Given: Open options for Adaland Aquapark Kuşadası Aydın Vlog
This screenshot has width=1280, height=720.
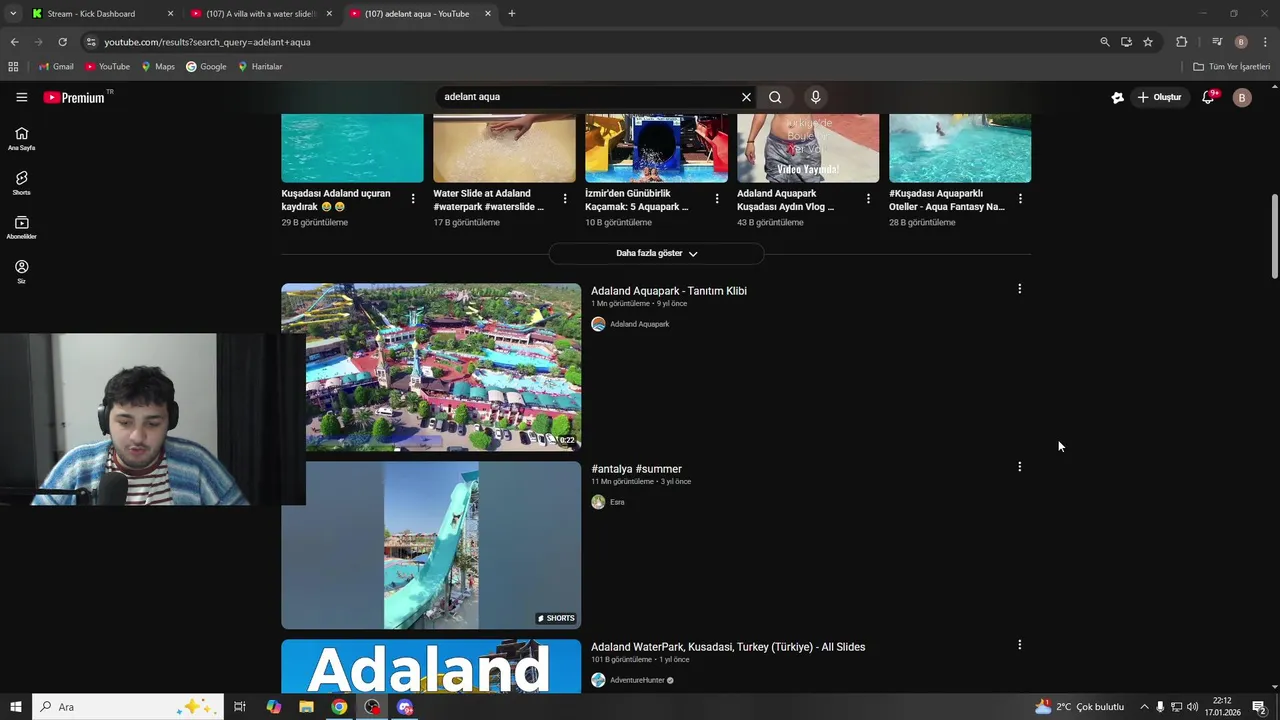Looking at the screenshot, I should pos(868,199).
